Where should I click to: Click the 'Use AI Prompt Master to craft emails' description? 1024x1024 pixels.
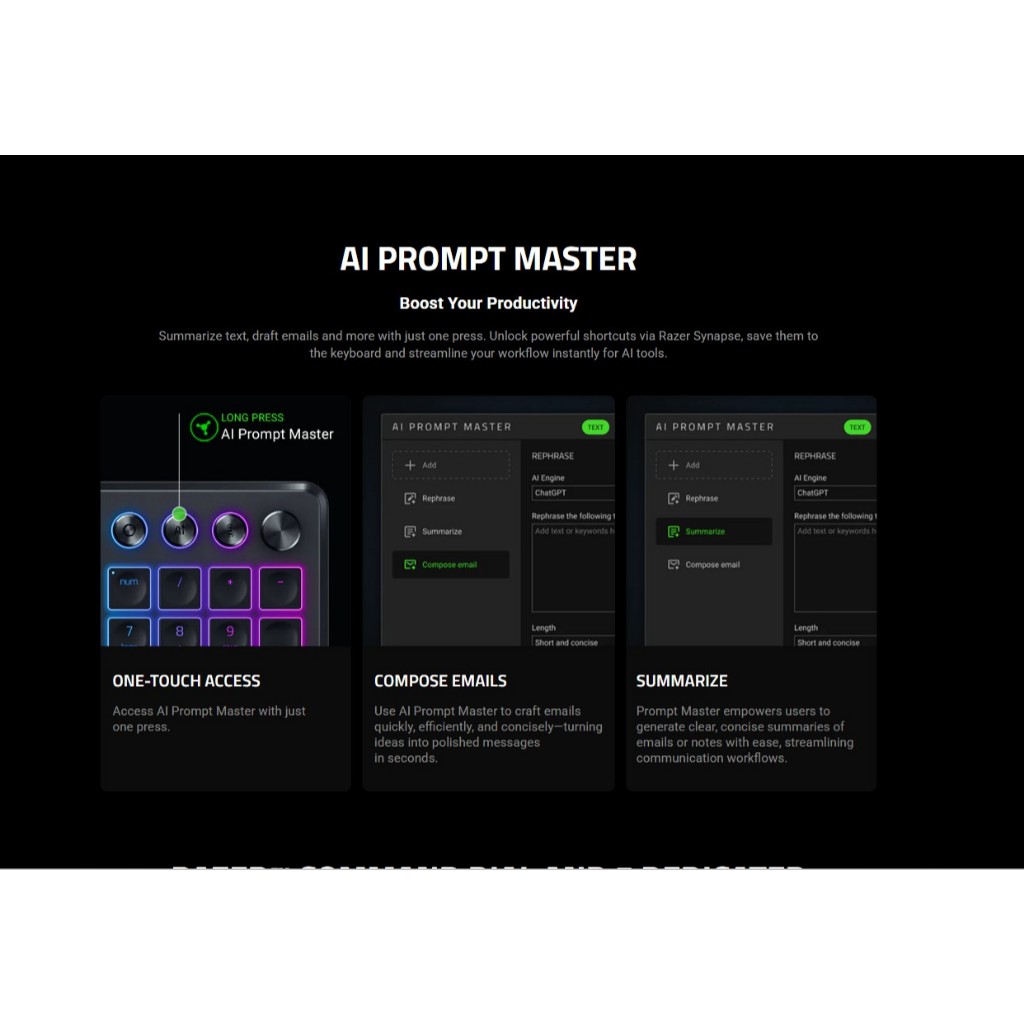click(x=488, y=734)
